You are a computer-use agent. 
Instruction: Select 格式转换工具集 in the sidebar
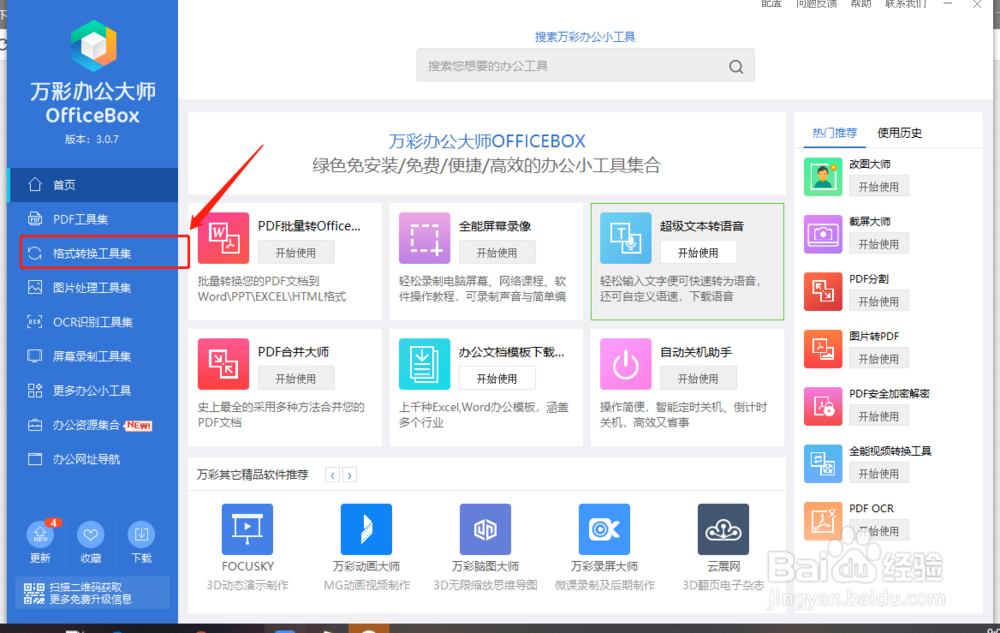pyautogui.click(x=93, y=254)
